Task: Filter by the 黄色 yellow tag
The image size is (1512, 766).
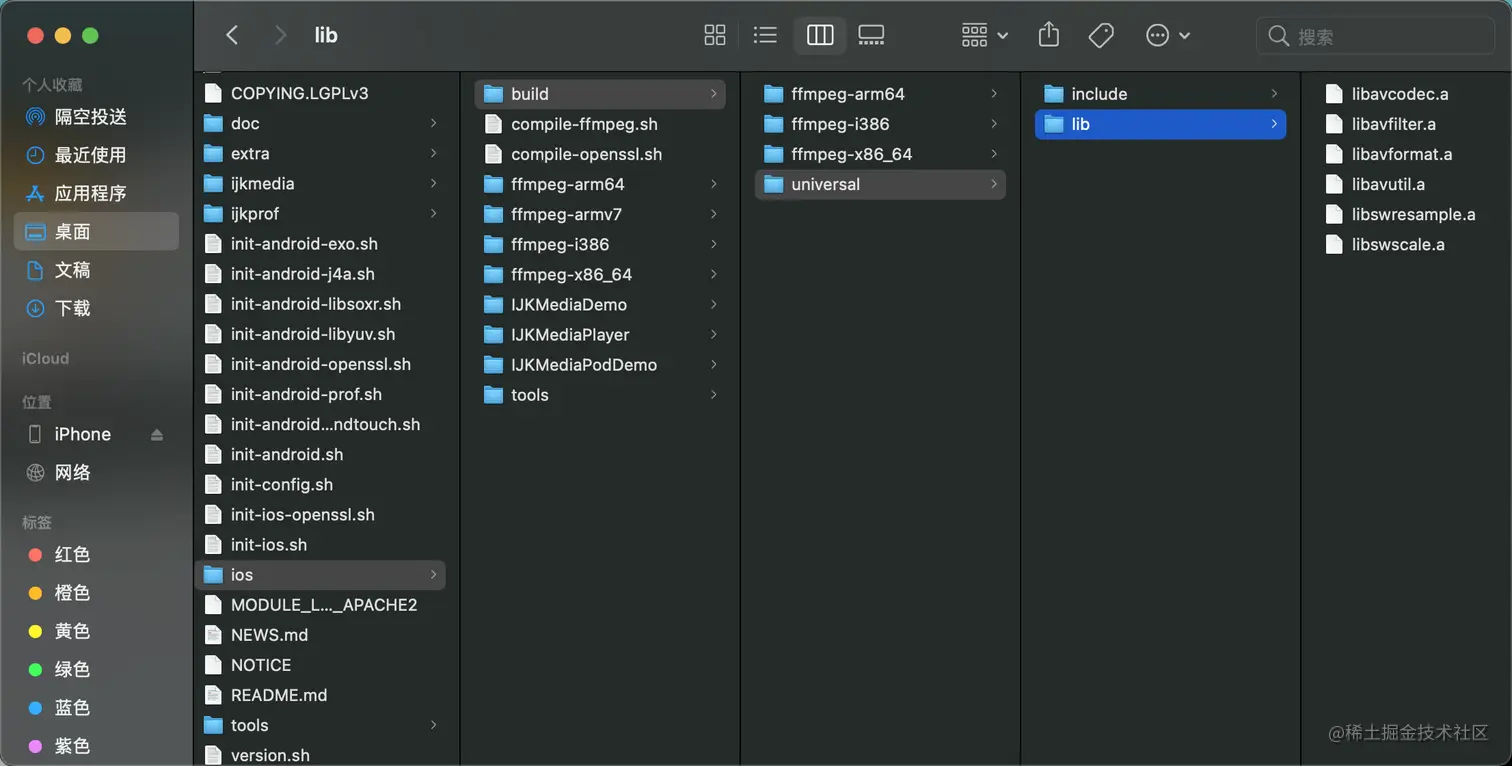Action: 96,631
